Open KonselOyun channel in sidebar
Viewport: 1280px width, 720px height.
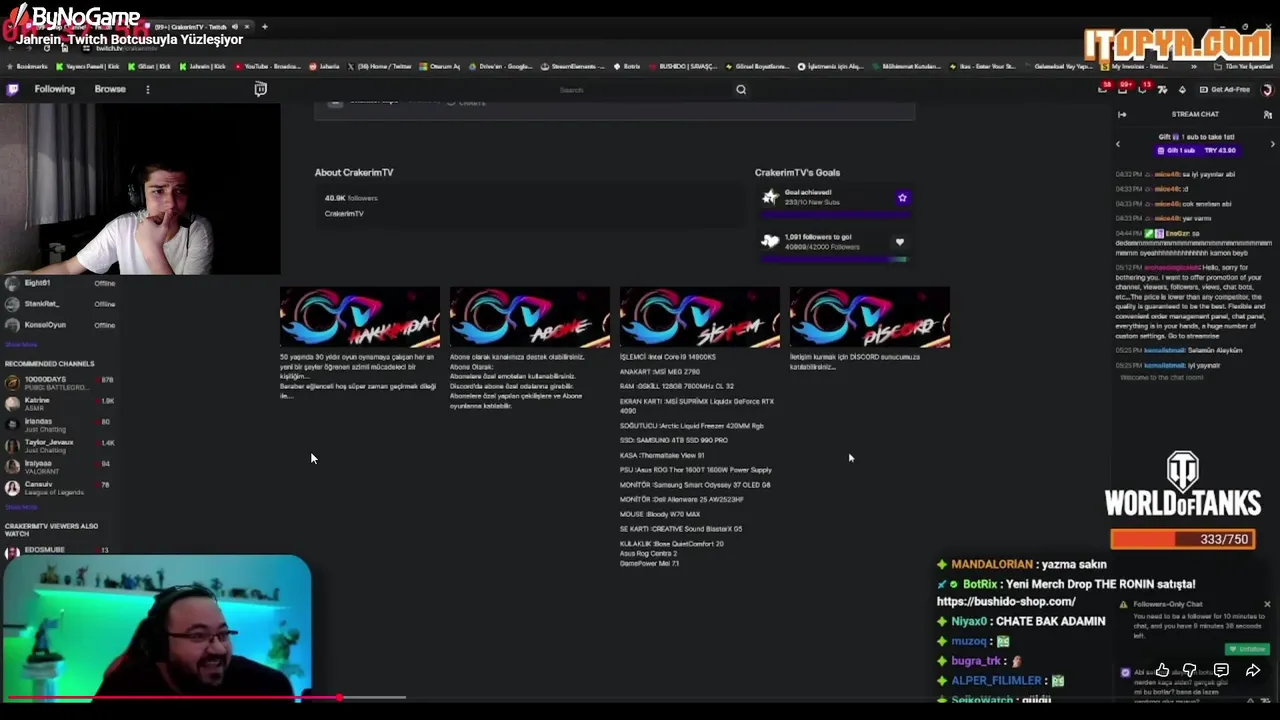coord(60,325)
